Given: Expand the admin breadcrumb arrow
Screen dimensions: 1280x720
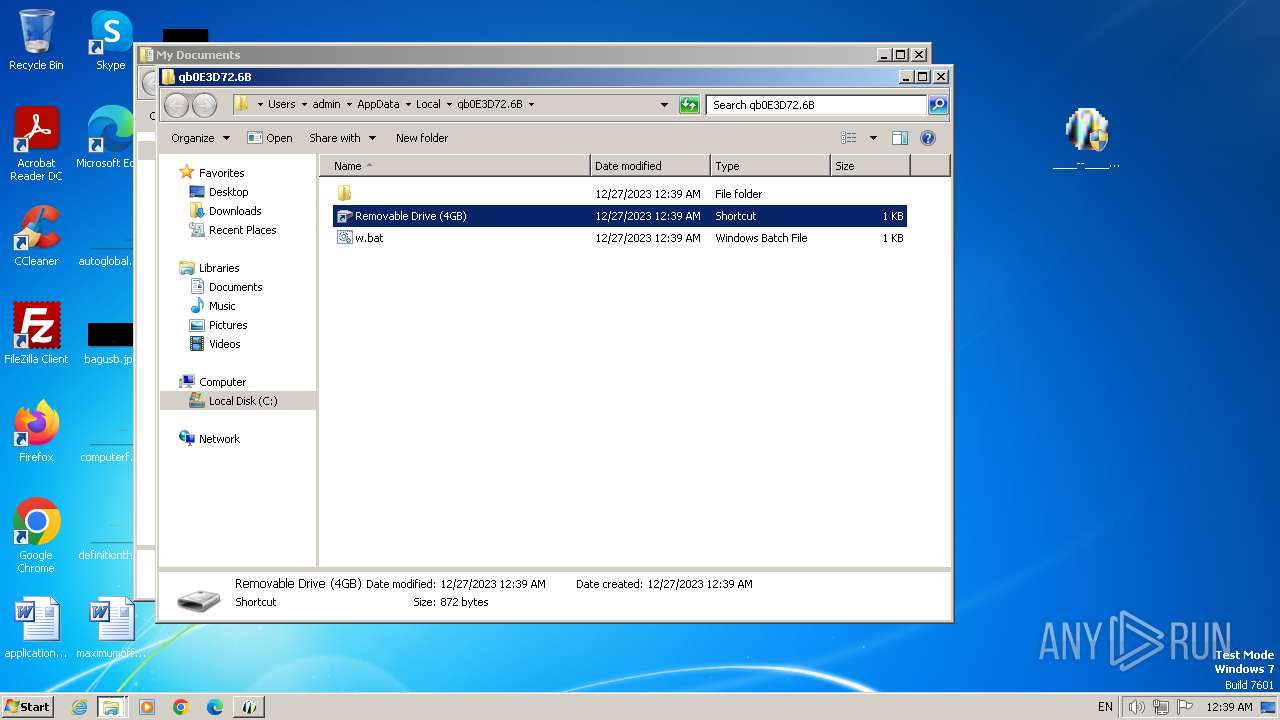Looking at the screenshot, I should 348,104.
